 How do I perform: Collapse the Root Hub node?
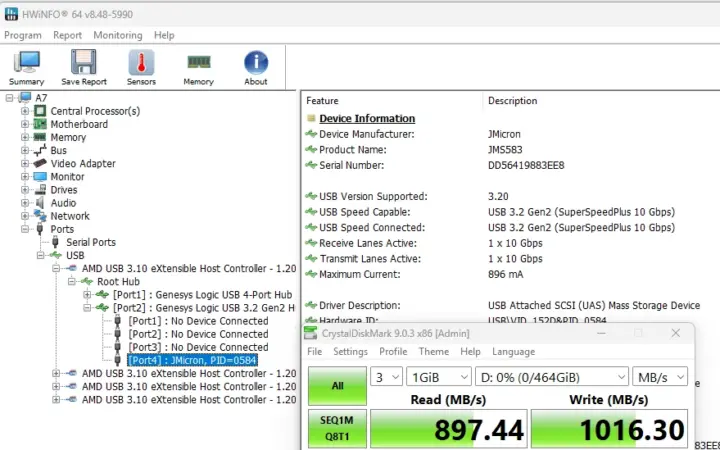click(x=72, y=281)
